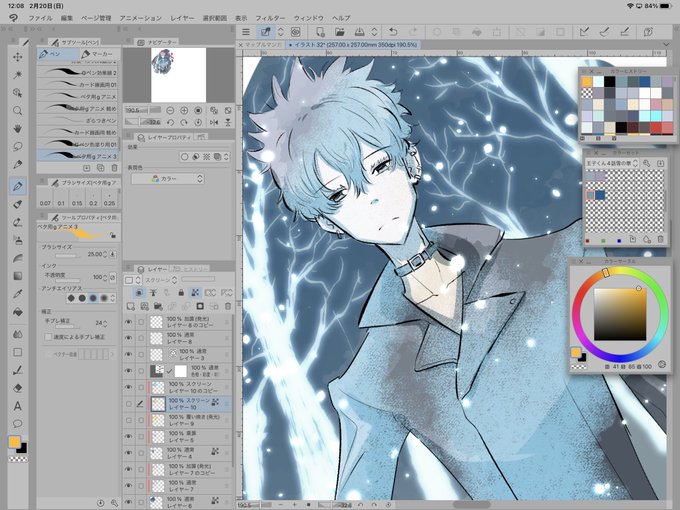
Task: Select the Eyedropper tool
Action: [18, 294]
